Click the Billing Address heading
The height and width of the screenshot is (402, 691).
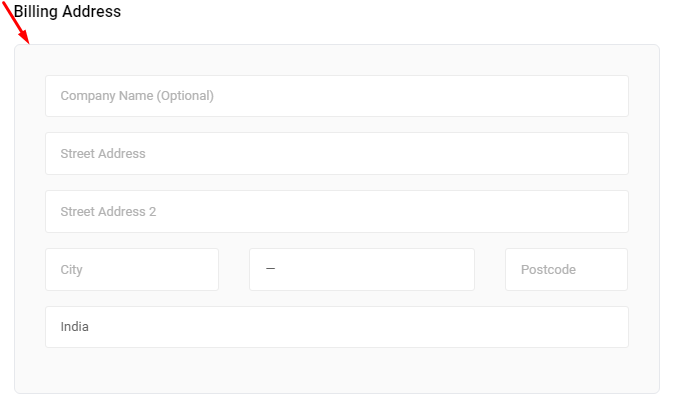[x=67, y=11]
